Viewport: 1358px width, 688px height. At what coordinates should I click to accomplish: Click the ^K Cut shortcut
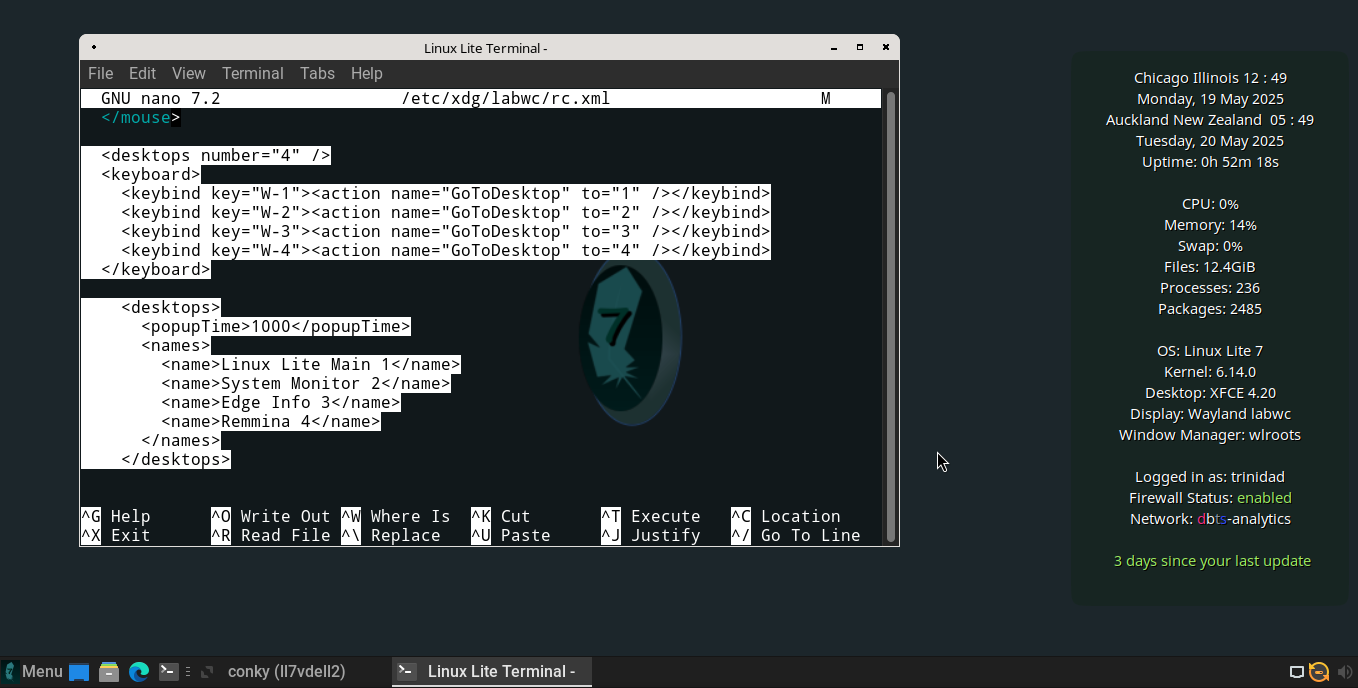(x=501, y=516)
